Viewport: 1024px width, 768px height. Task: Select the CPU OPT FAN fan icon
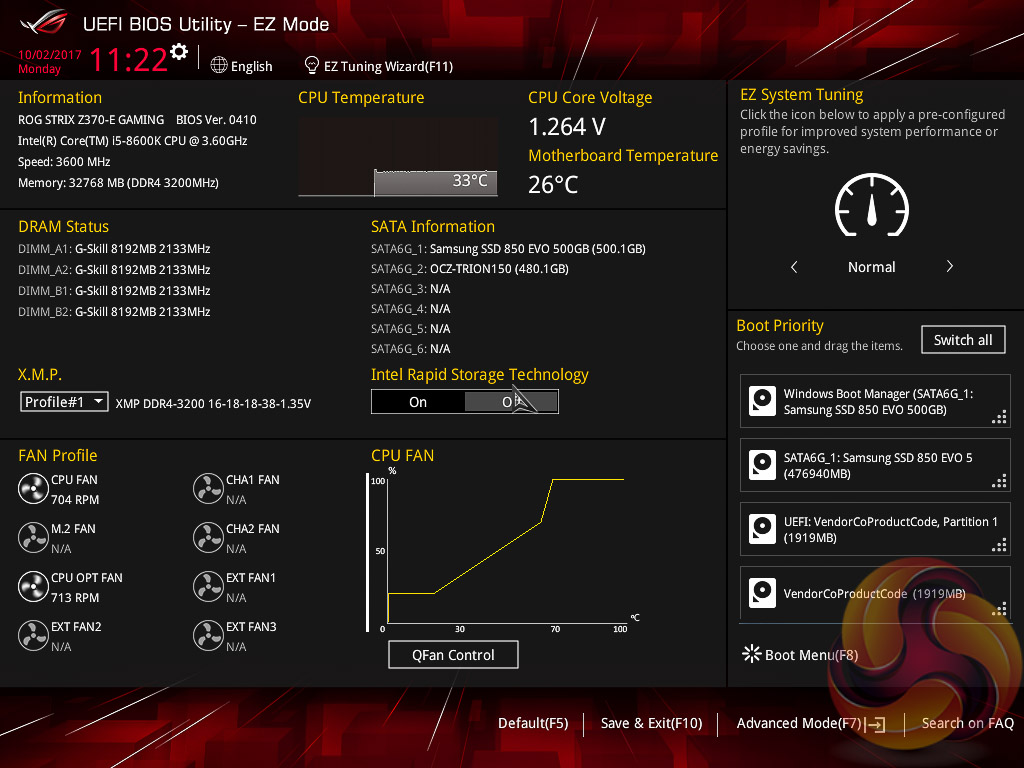[x=33, y=586]
